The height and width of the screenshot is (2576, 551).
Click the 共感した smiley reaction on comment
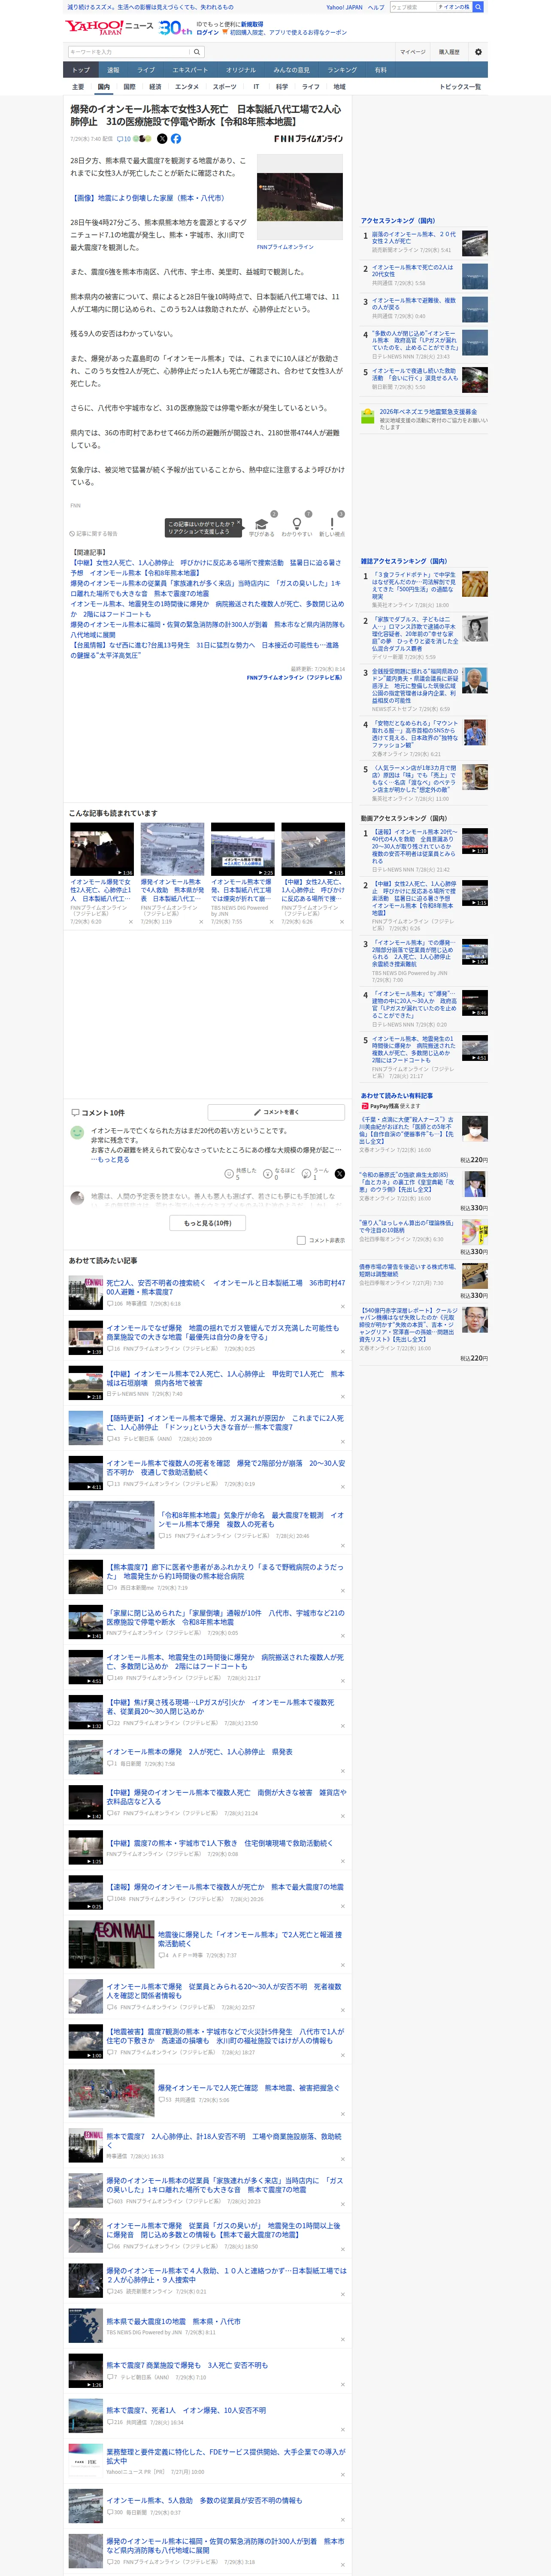[x=229, y=1173]
